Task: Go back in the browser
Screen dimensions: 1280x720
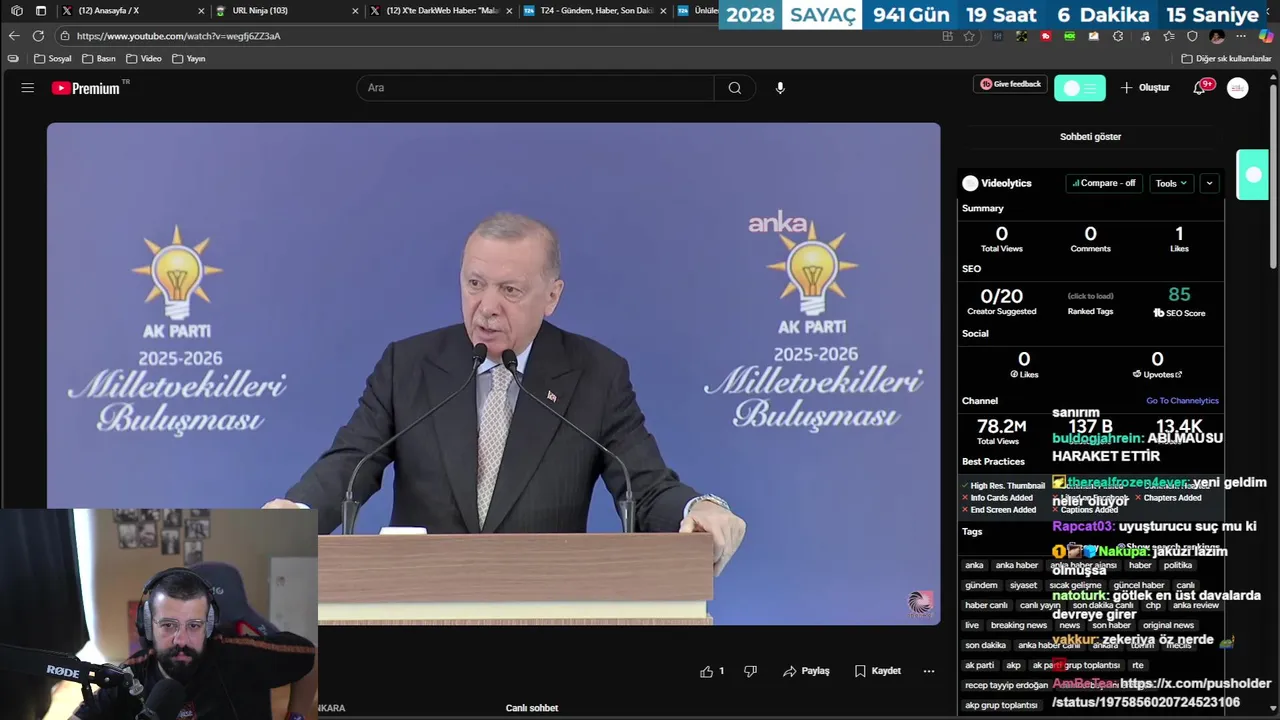Action: (14, 36)
